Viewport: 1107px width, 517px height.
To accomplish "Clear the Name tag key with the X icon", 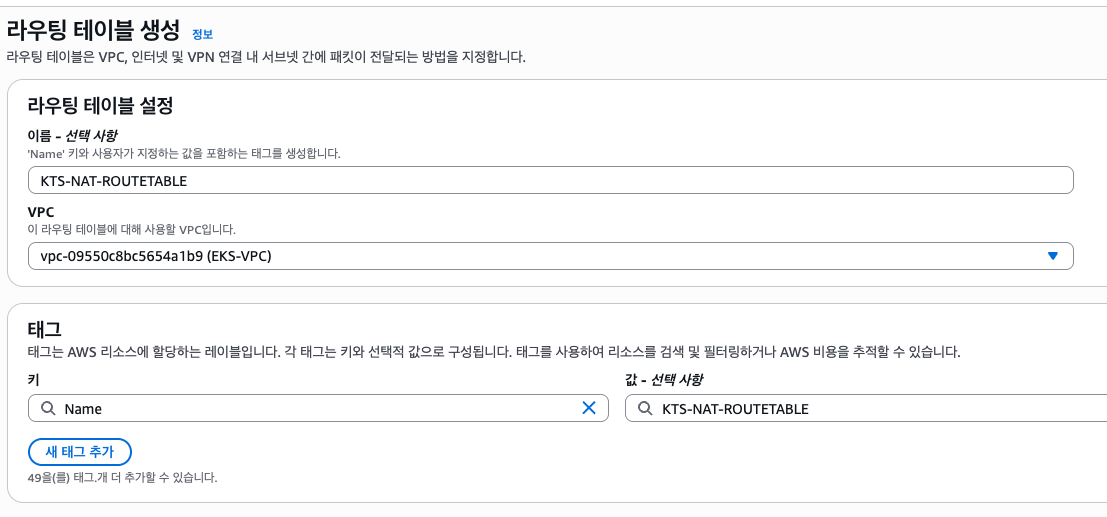I will (x=589, y=408).
